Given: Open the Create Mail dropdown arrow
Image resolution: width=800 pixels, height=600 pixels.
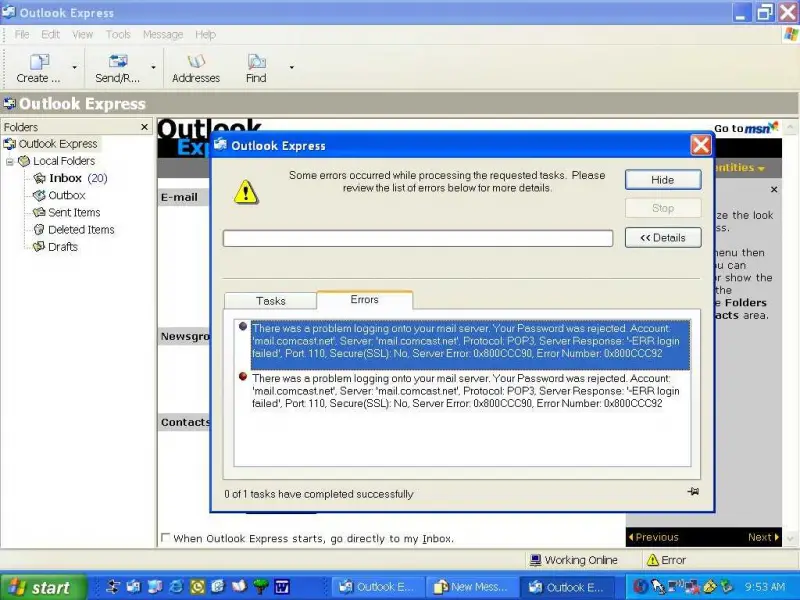Looking at the screenshot, I should (74, 67).
